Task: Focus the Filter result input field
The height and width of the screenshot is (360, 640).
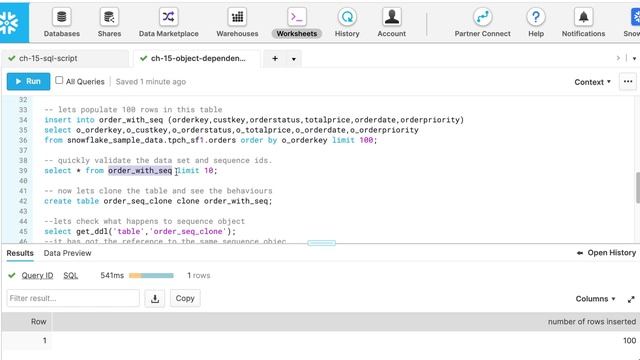Action: coord(73,298)
